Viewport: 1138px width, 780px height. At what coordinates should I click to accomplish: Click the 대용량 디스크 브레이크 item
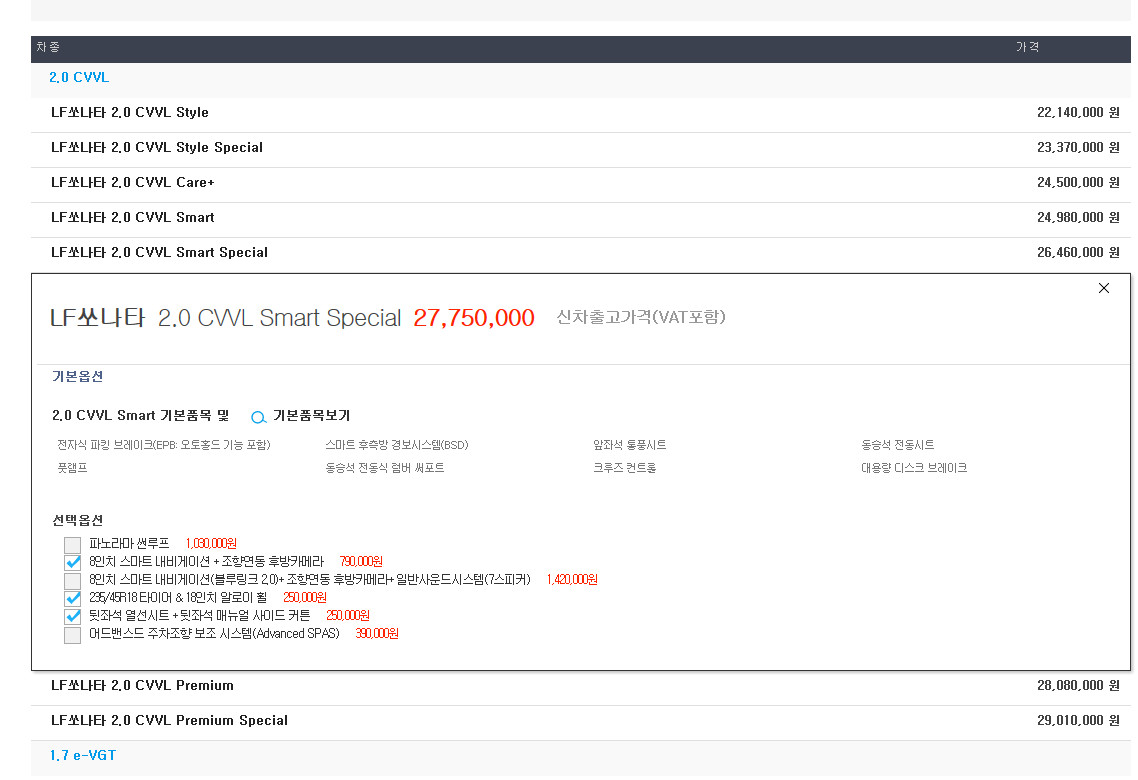[914, 468]
